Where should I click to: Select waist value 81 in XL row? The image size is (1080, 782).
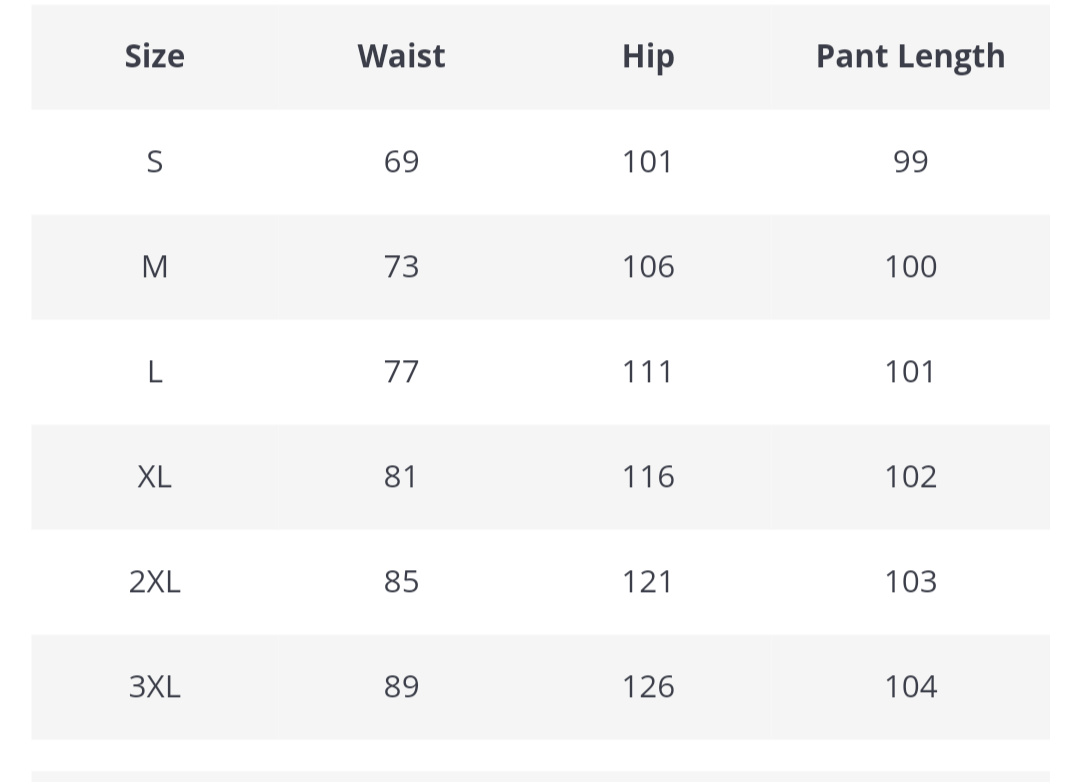pos(401,476)
